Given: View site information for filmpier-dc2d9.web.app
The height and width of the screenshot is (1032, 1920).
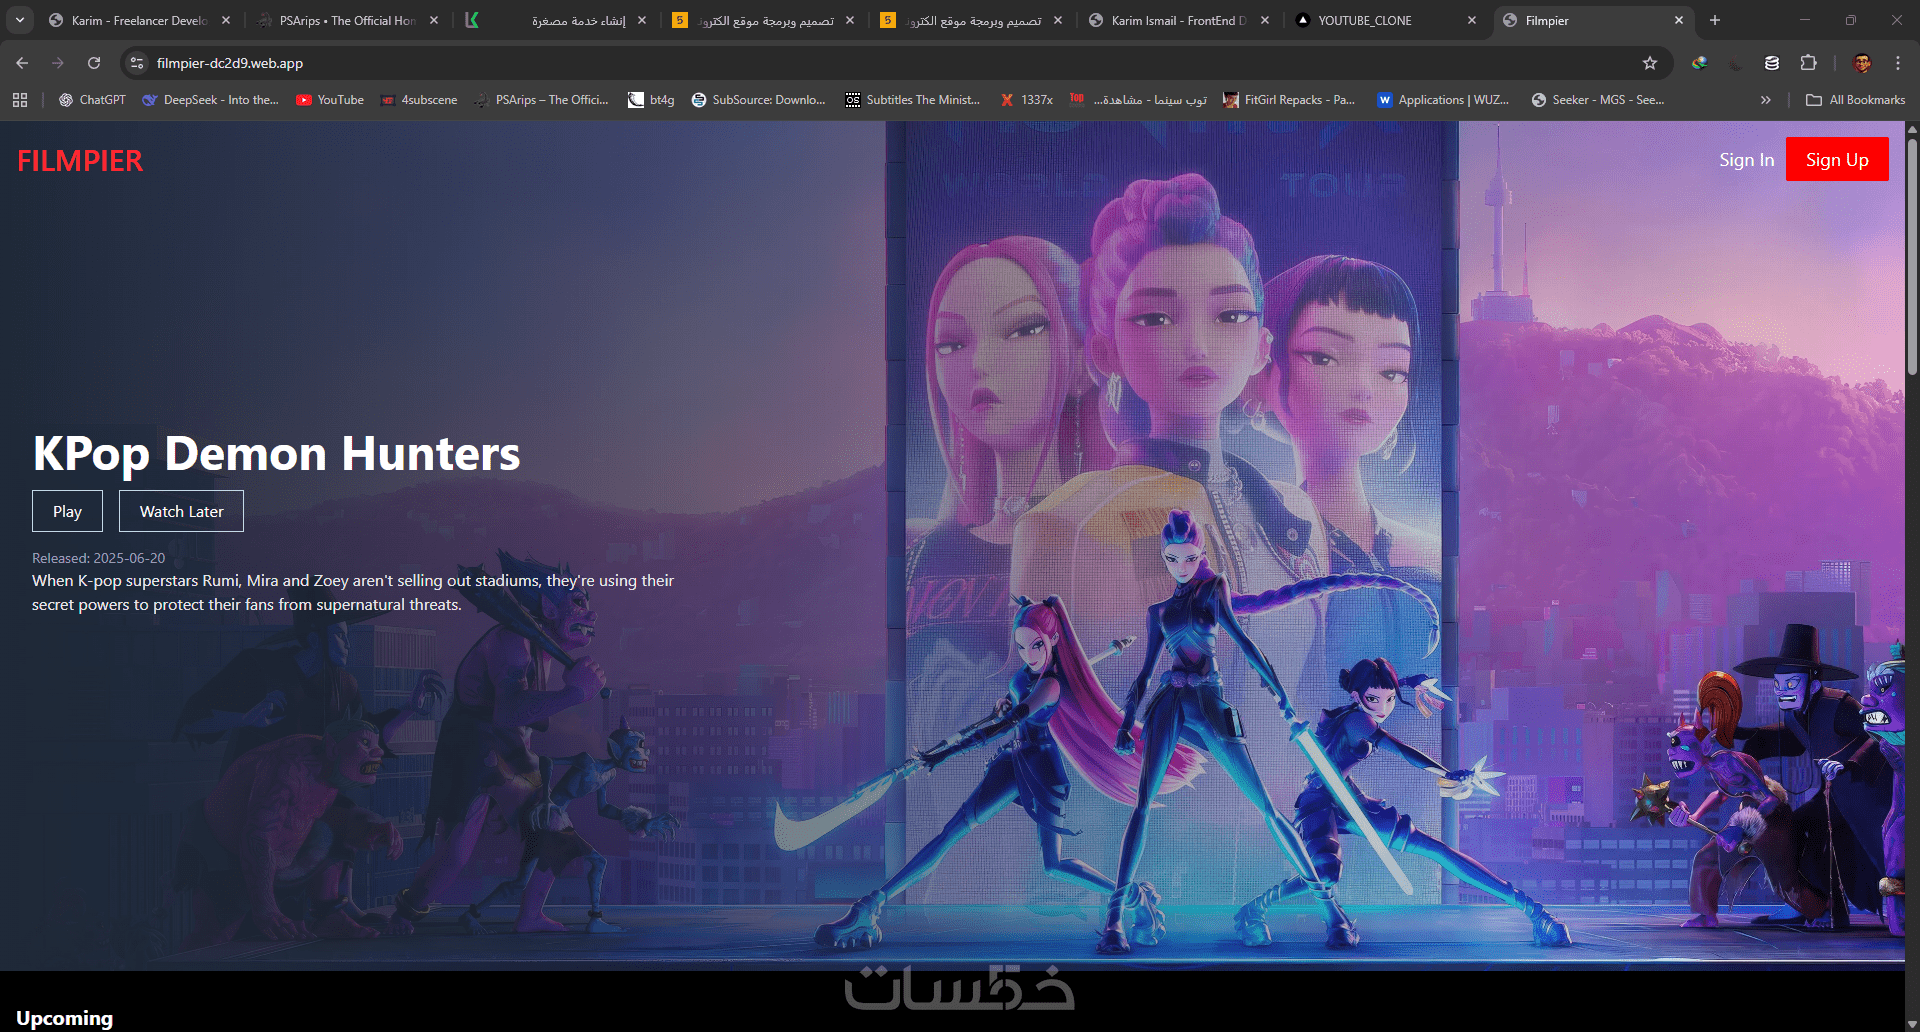Looking at the screenshot, I should point(137,63).
